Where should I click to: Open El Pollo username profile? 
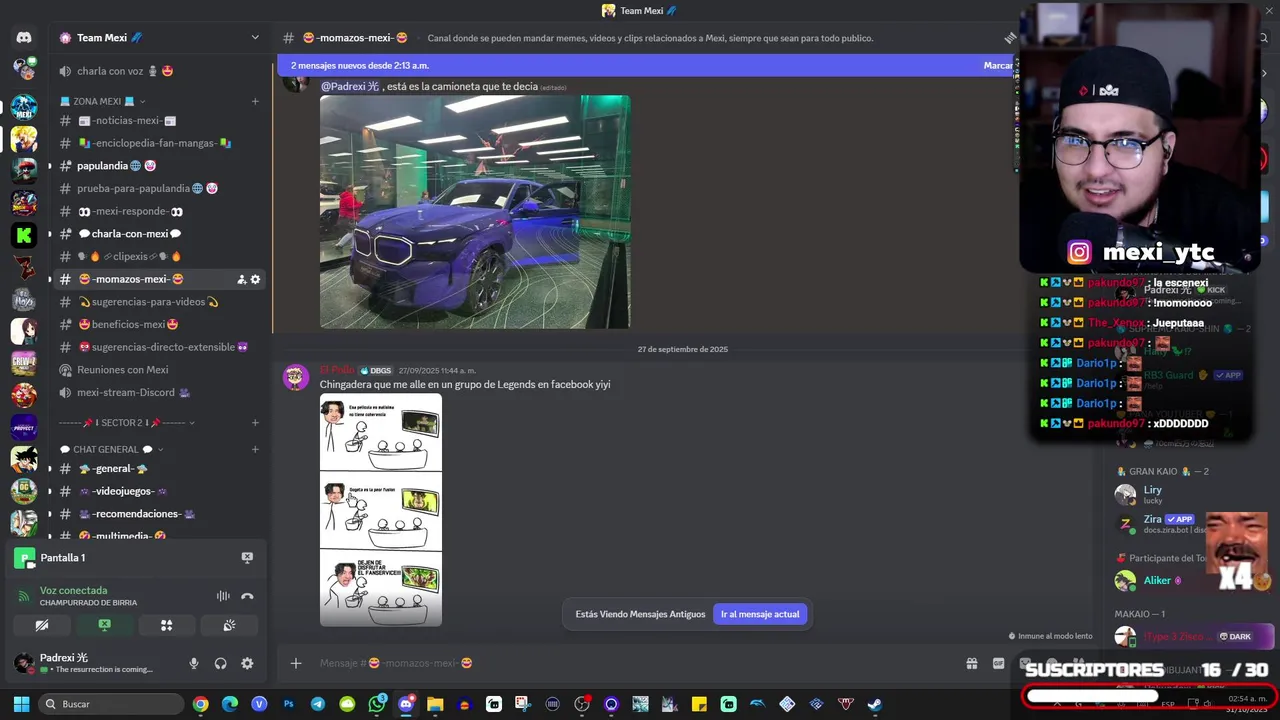337,370
